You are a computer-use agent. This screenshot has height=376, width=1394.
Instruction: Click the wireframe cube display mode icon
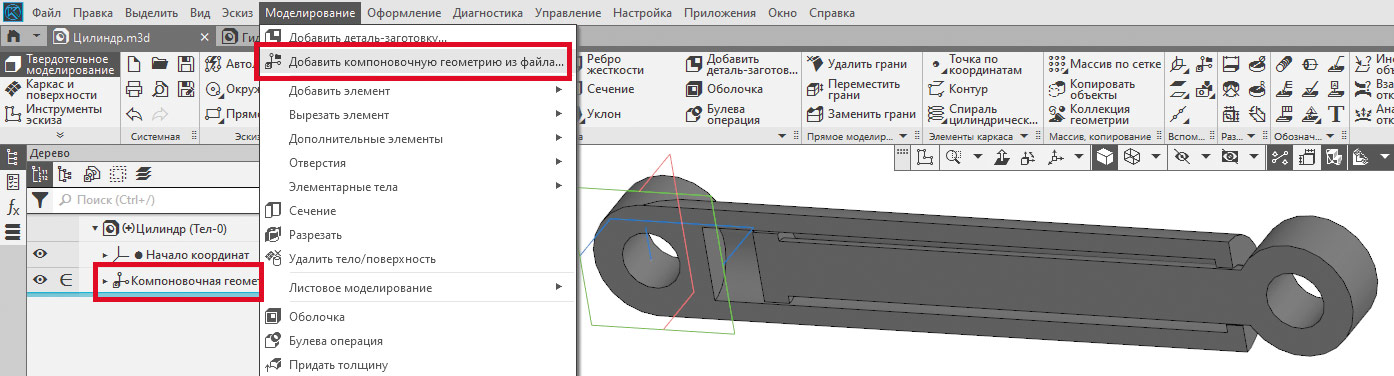click(x=1132, y=157)
